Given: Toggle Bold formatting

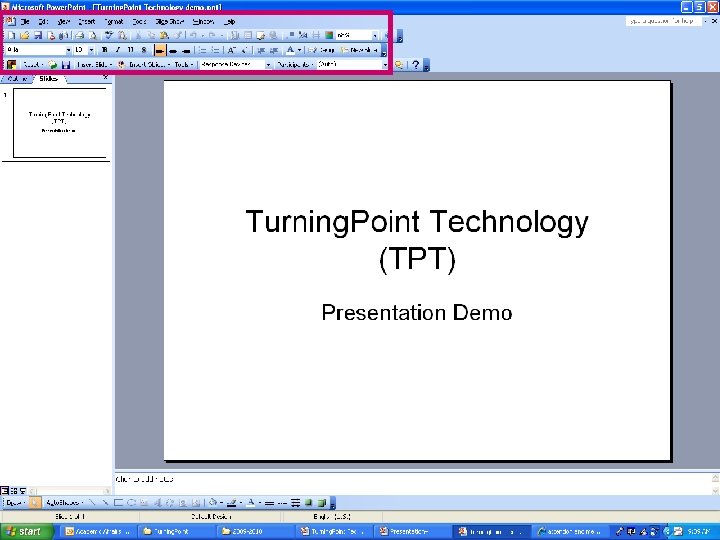Looking at the screenshot, I should (x=105, y=50).
